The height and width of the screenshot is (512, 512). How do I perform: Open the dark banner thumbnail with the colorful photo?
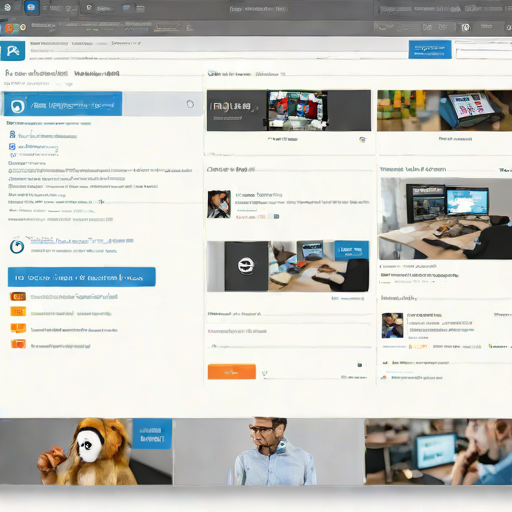[289, 110]
